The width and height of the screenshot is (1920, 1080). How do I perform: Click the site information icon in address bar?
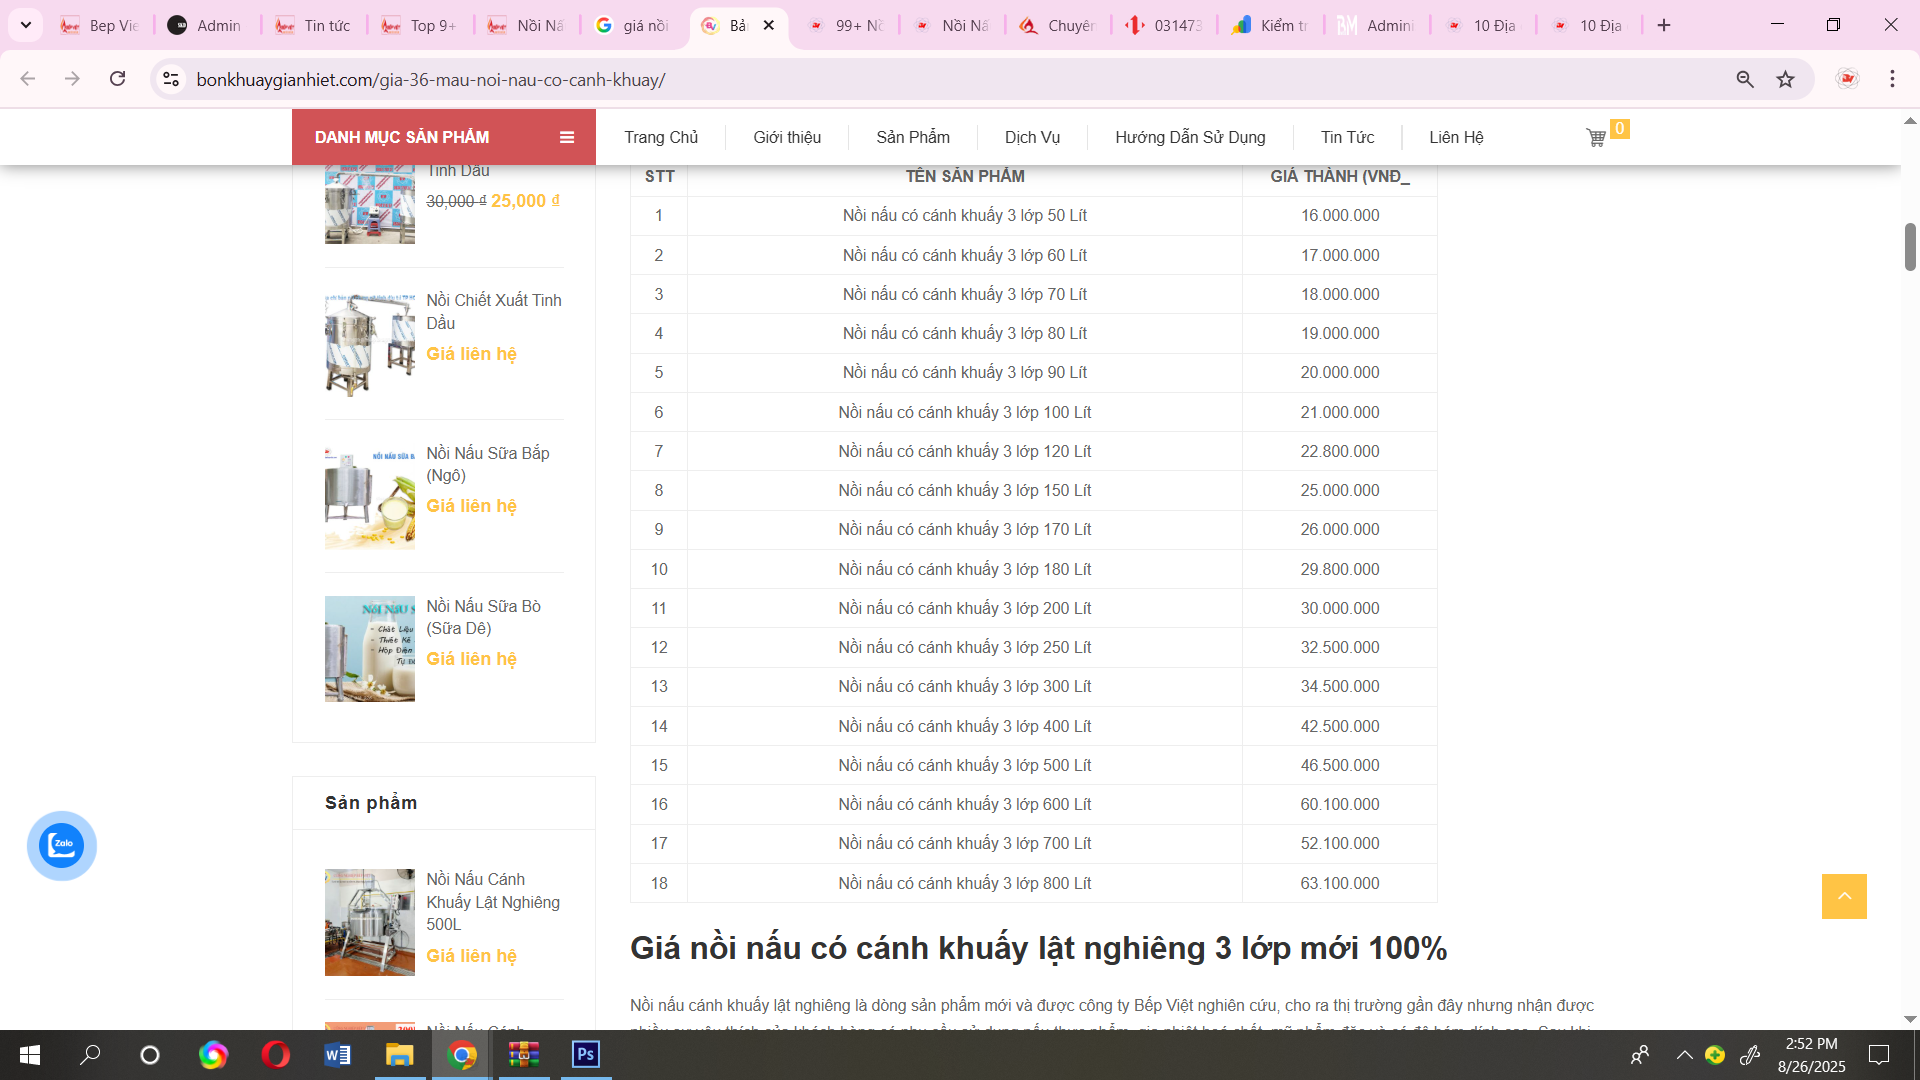click(x=171, y=79)
